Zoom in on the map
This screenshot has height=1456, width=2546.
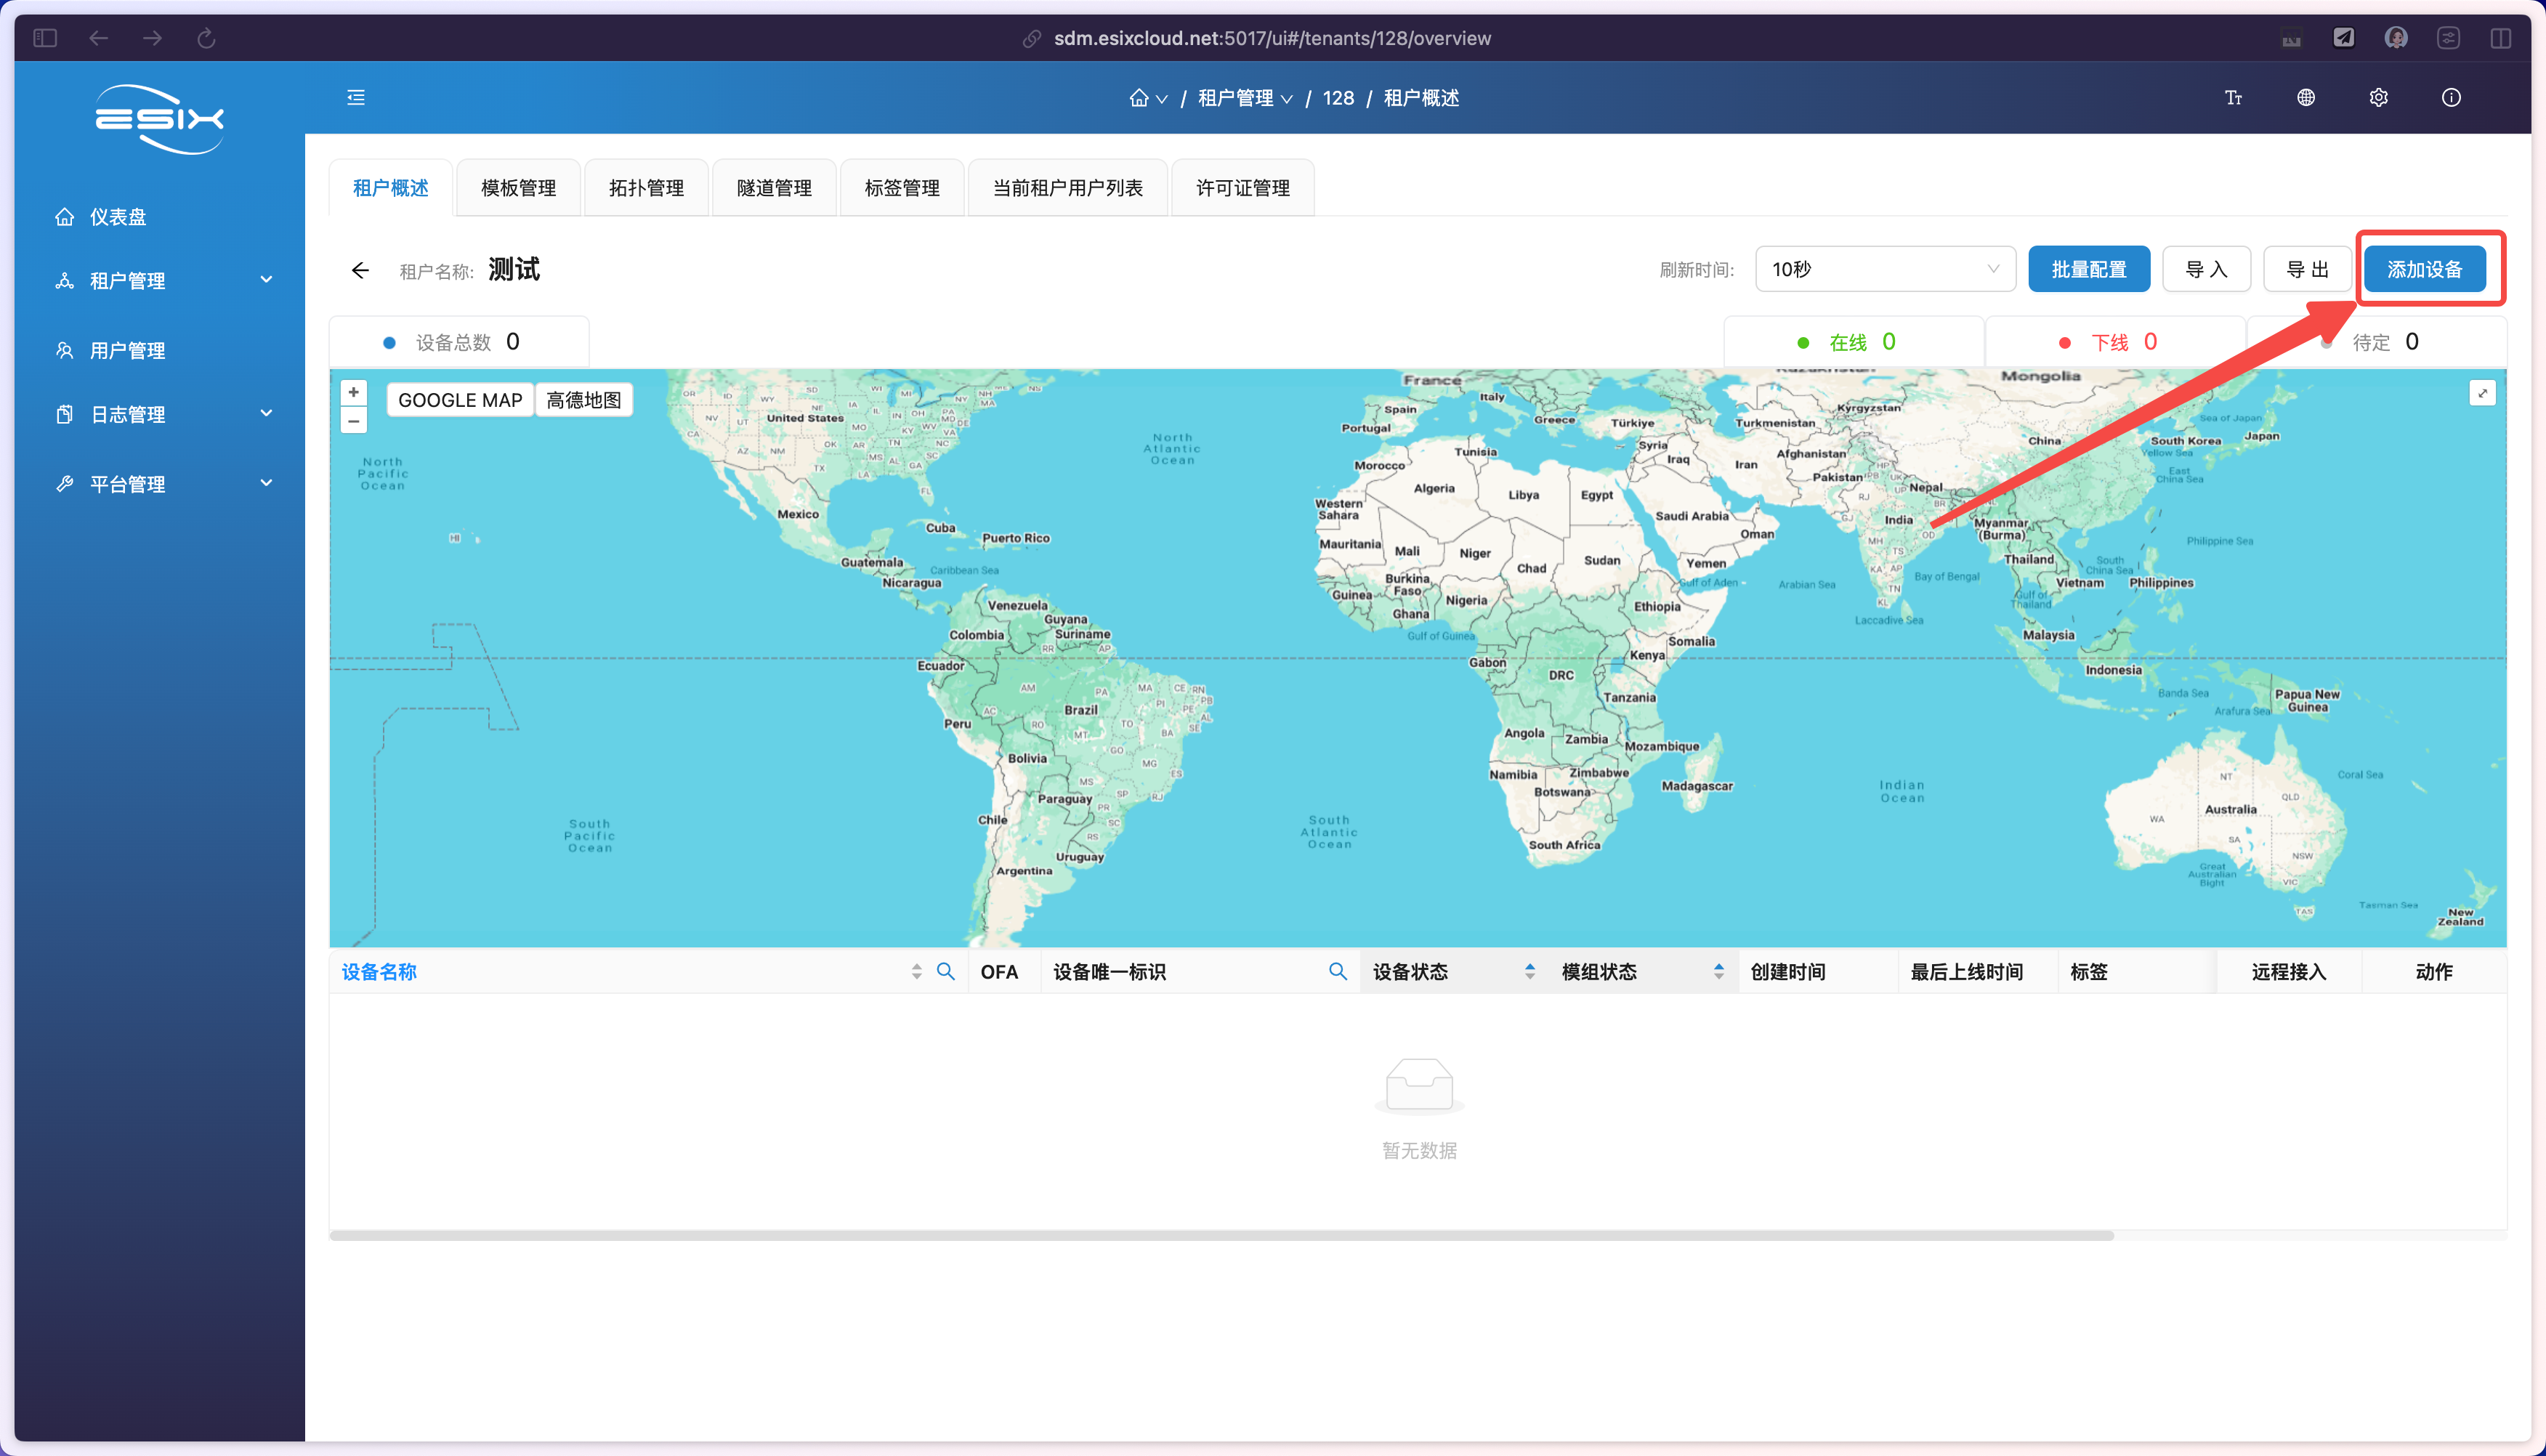coord(353,392)
